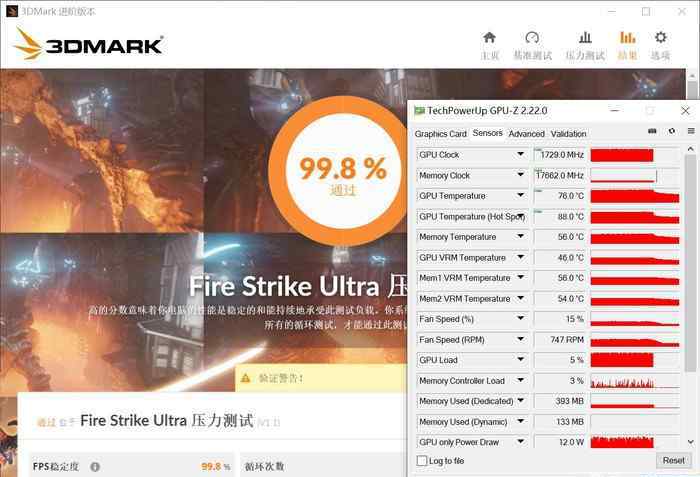700x477 pixels.
Task: Open the stress test chart icon
Action: click(x=585, y=38)
